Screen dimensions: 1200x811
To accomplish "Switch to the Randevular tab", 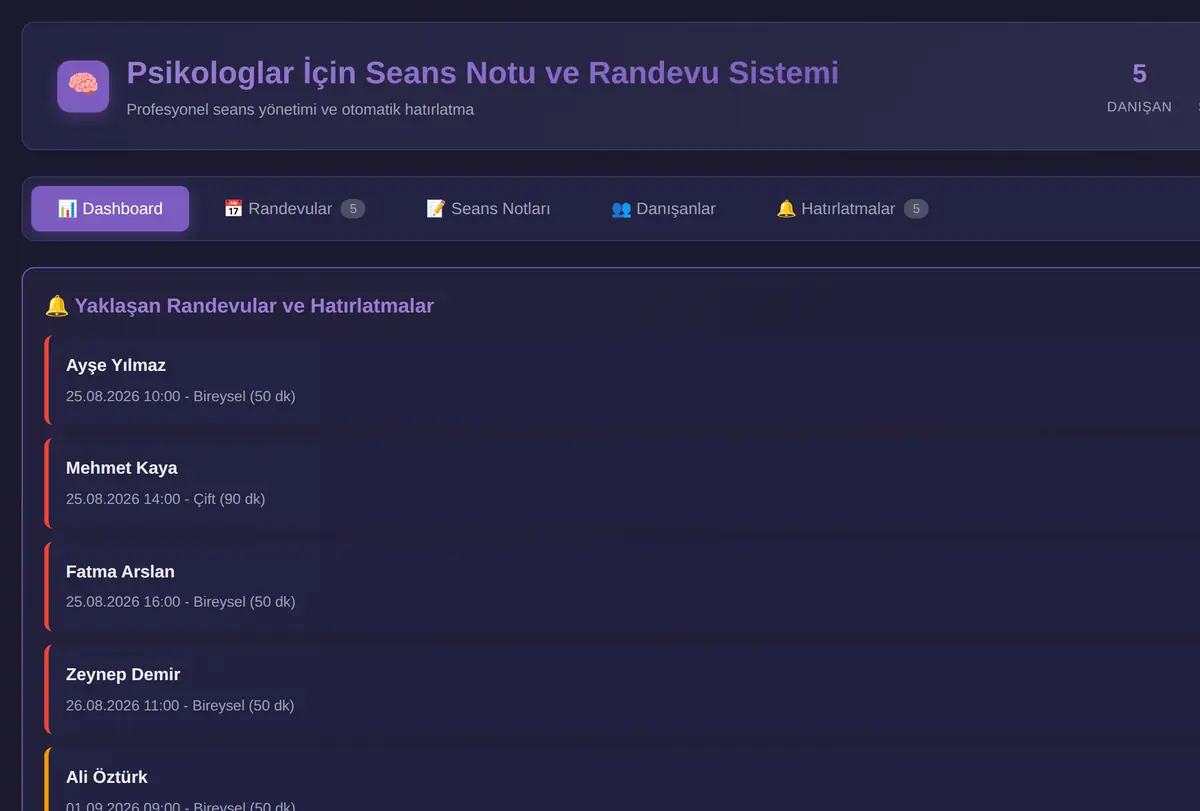I will click(x=294, y=209).
